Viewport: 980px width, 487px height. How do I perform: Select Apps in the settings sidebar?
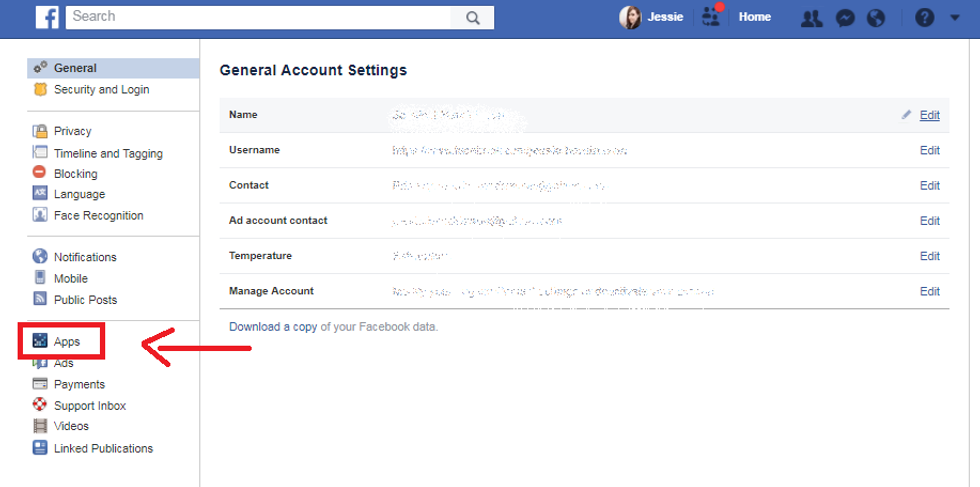tap(67, 342)
